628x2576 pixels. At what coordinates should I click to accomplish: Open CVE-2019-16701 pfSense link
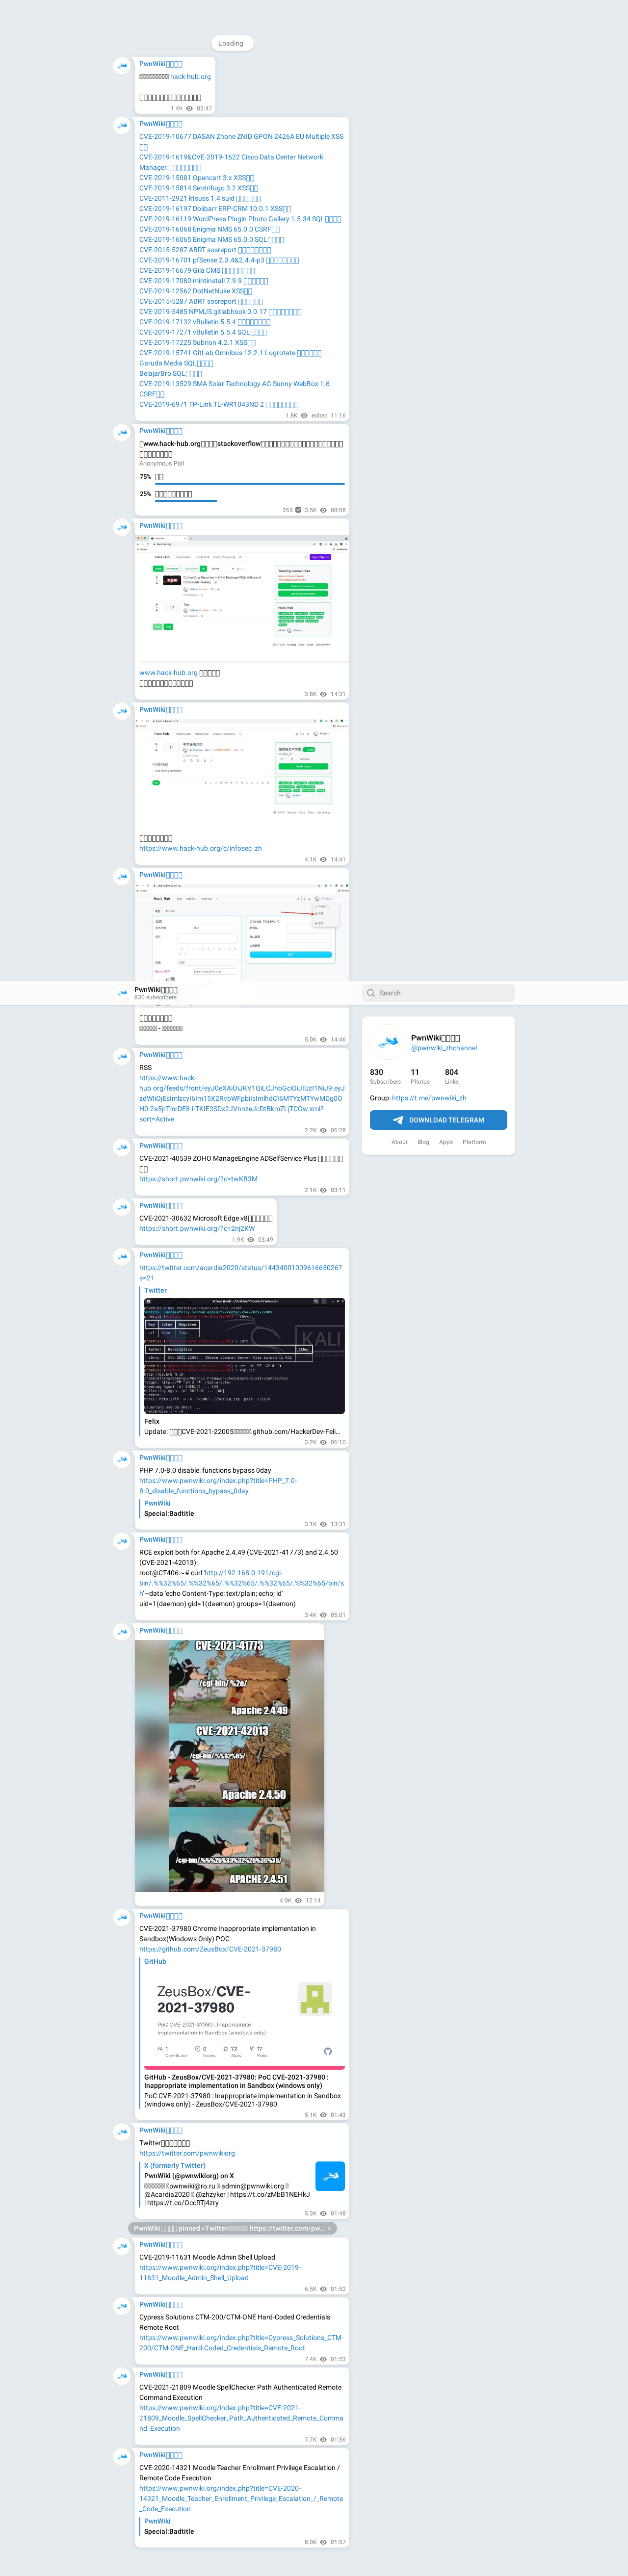219,260
